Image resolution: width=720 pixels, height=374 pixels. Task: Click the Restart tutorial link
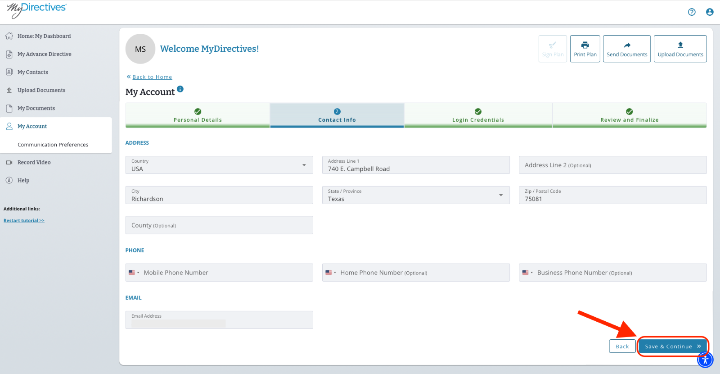click(x=24, y=221)
